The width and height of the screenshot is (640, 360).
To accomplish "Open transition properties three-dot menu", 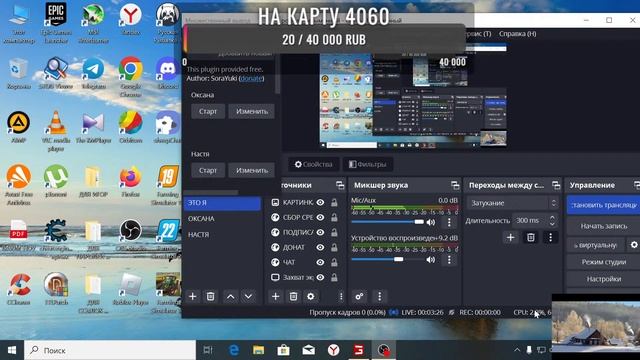I will click(x=550, y=237).
